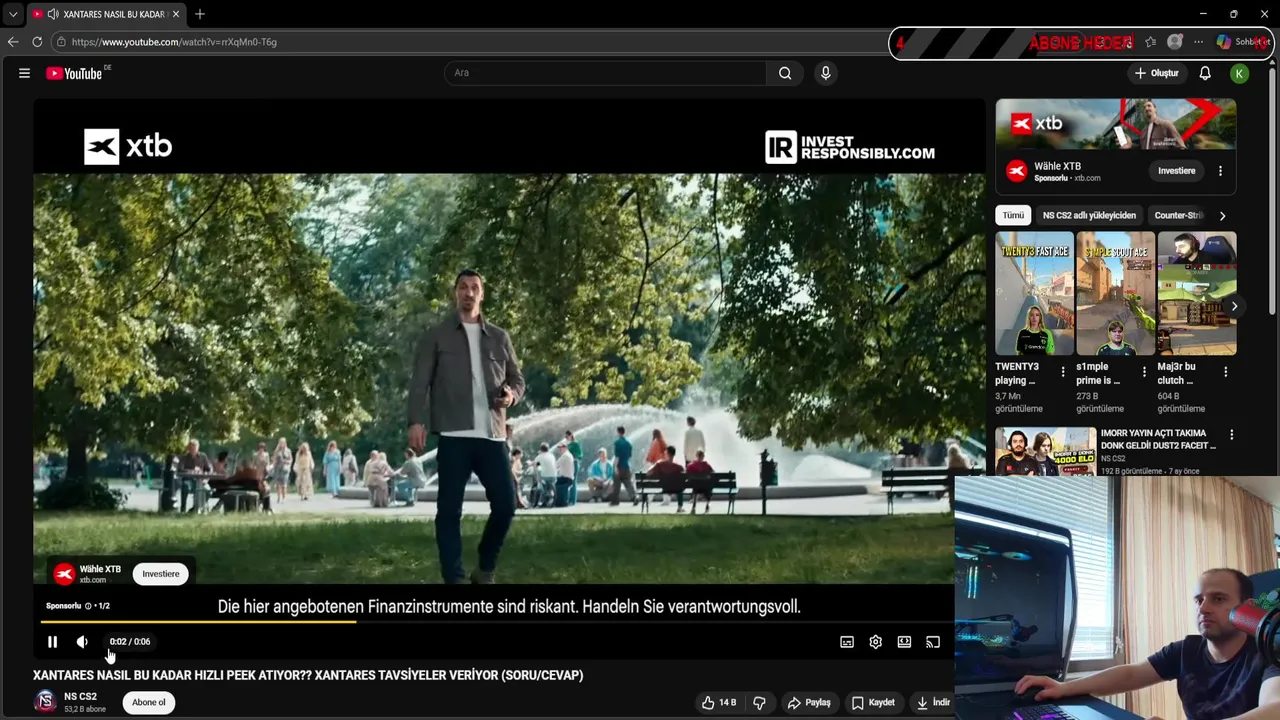This screenshot has height=720, width=1280.
Task: Close the XANTARES NASIL BU KADAR tab
Action: click(x=176, y=14)
